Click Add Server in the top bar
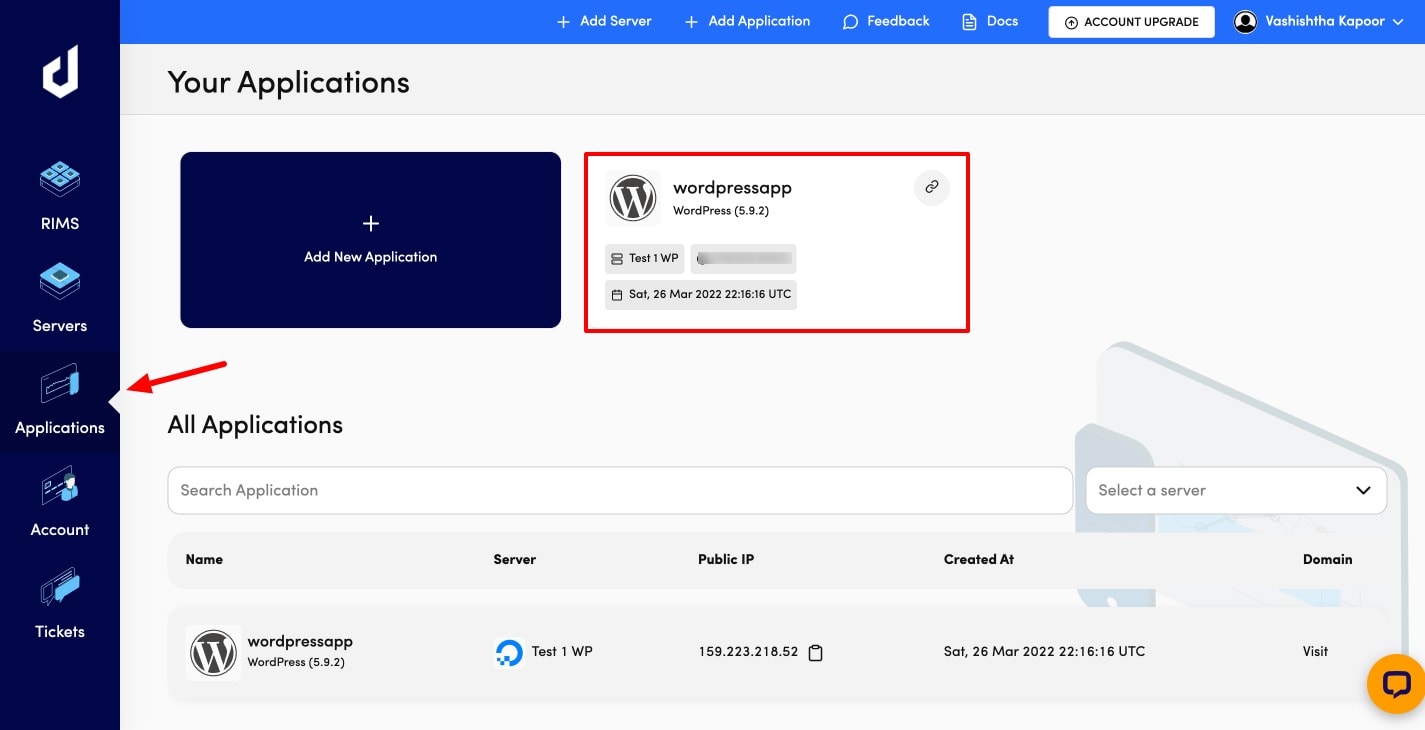The image size is (1425, 730). (x=604, y=21)
